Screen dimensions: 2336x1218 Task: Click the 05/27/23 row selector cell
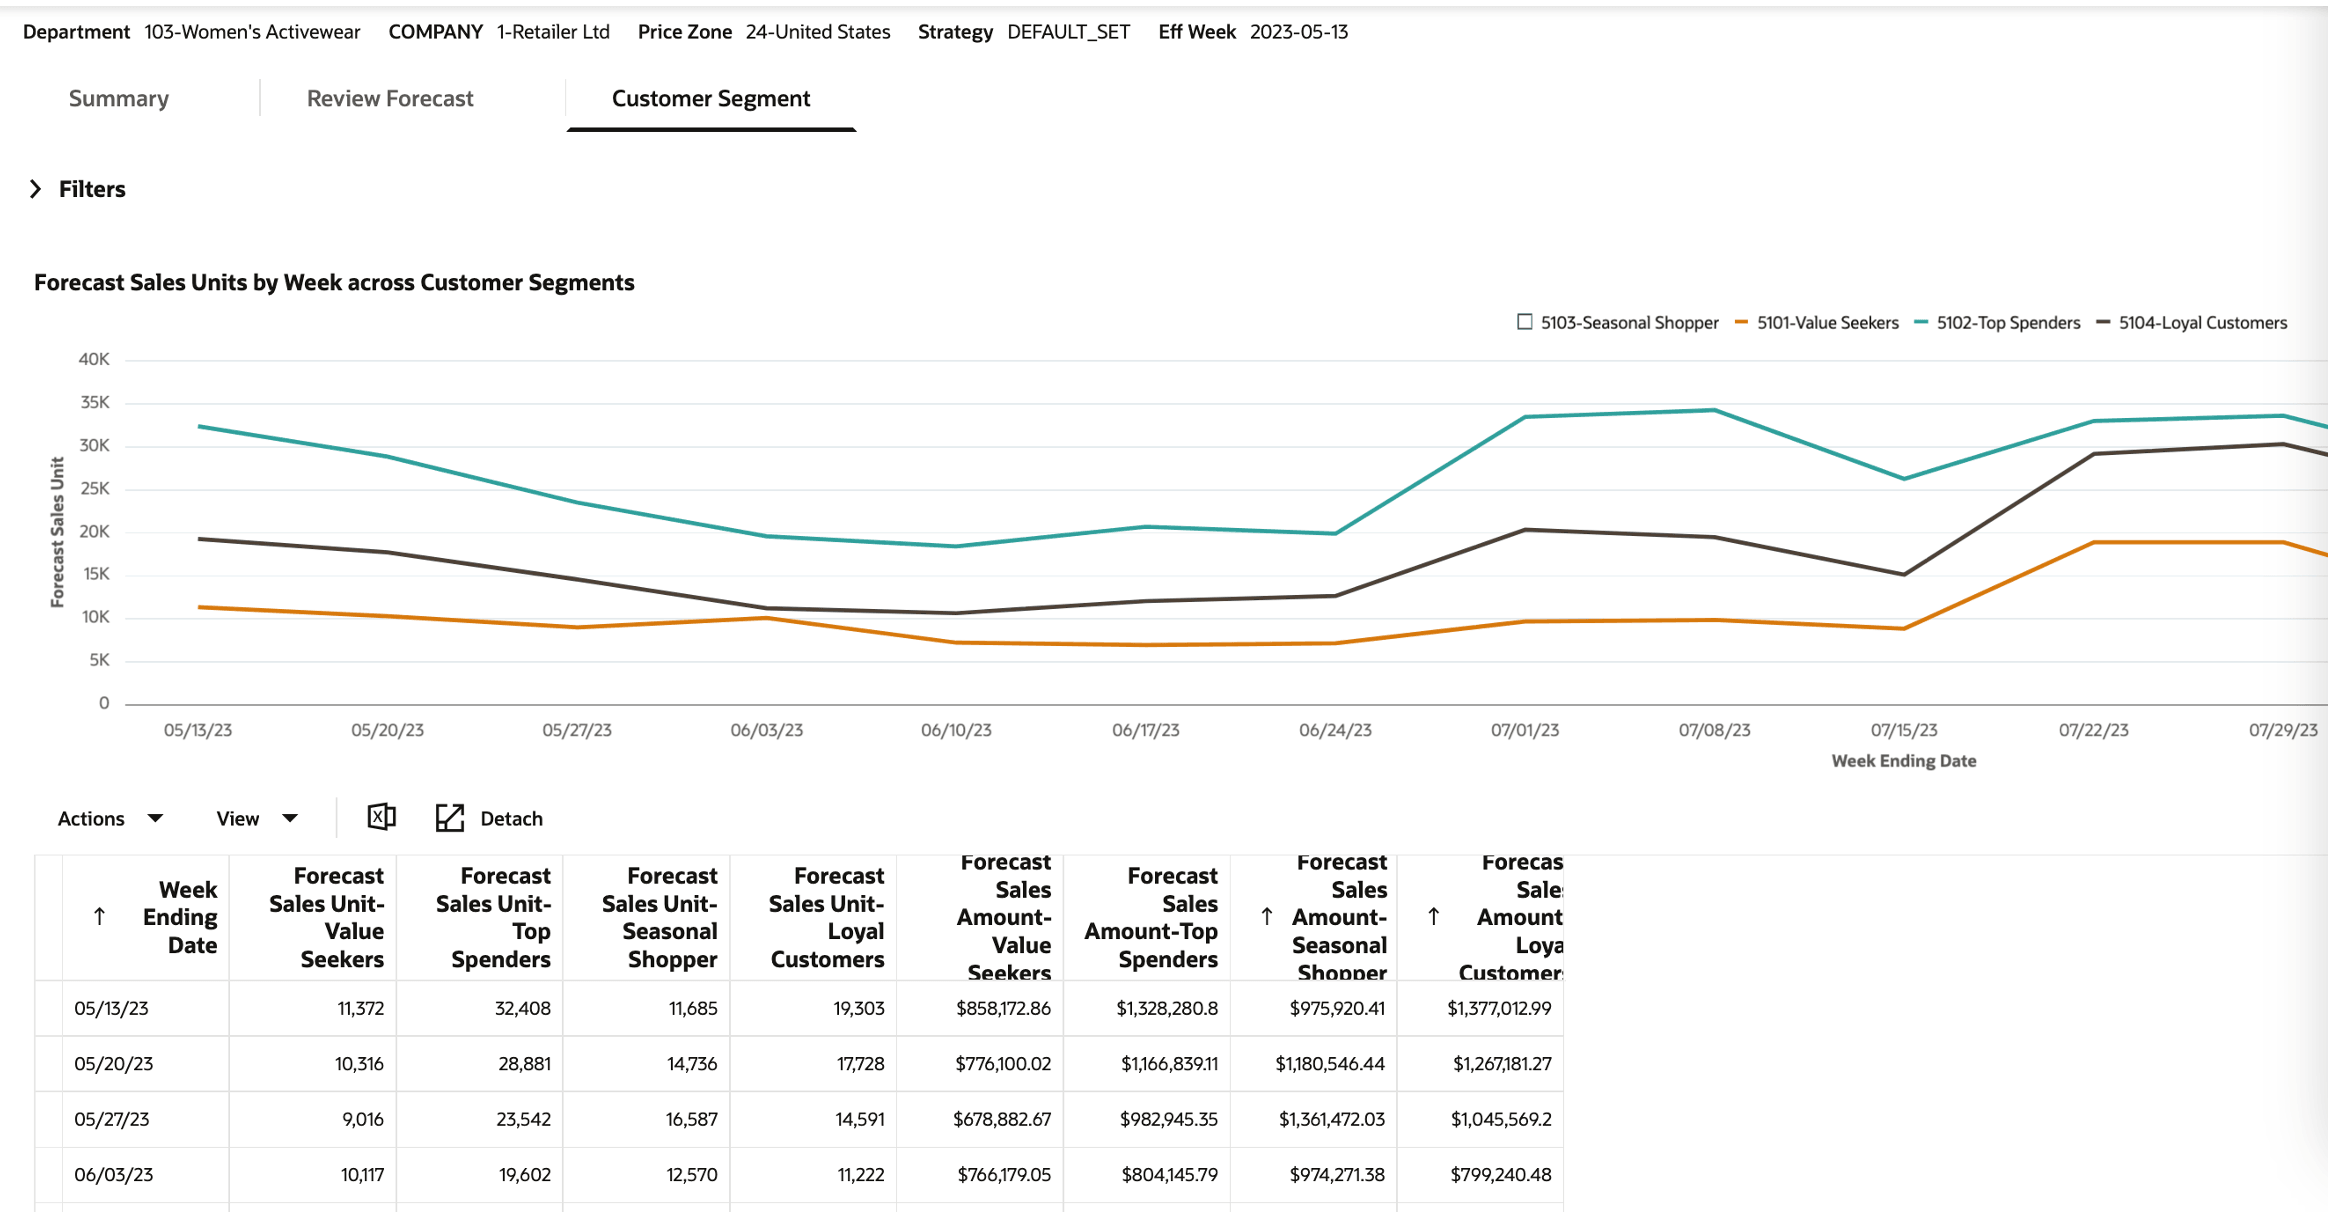(49, 1120)
